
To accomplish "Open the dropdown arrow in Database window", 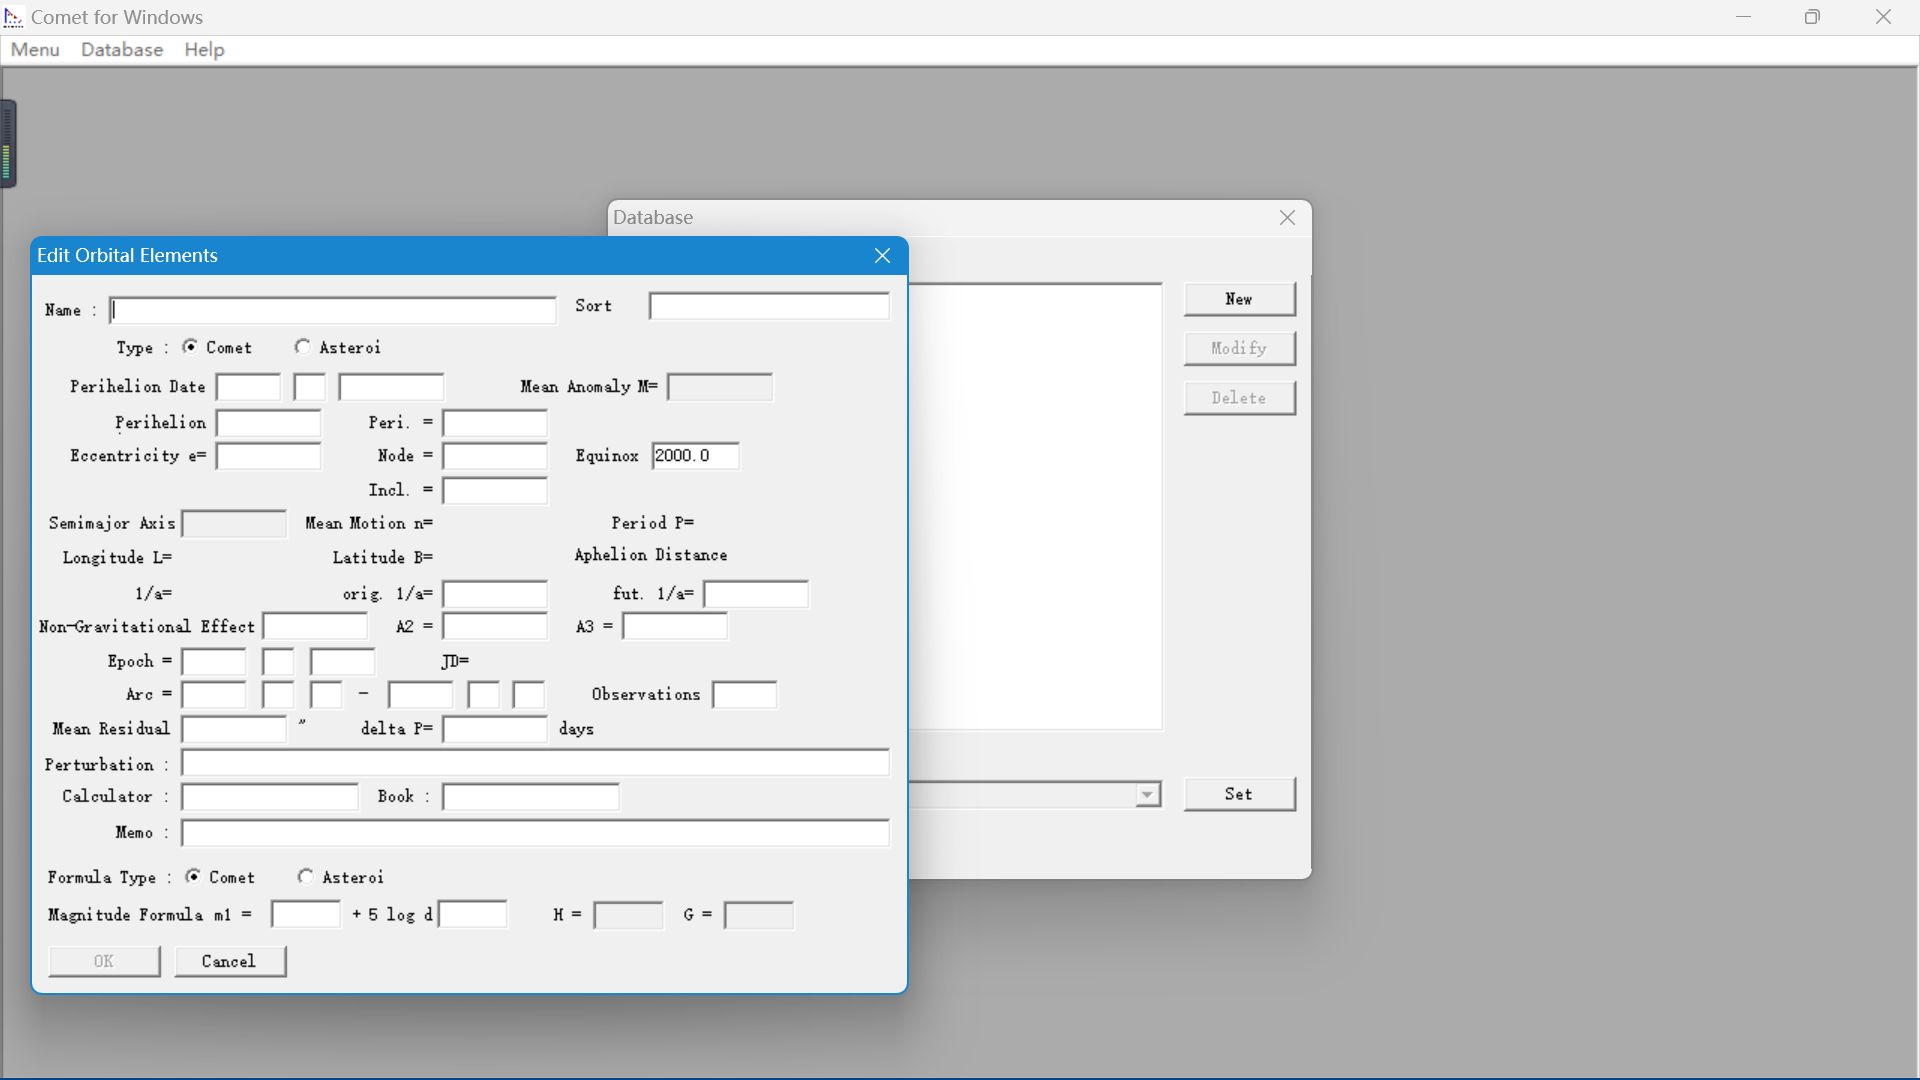I will tap(1148, 795).
